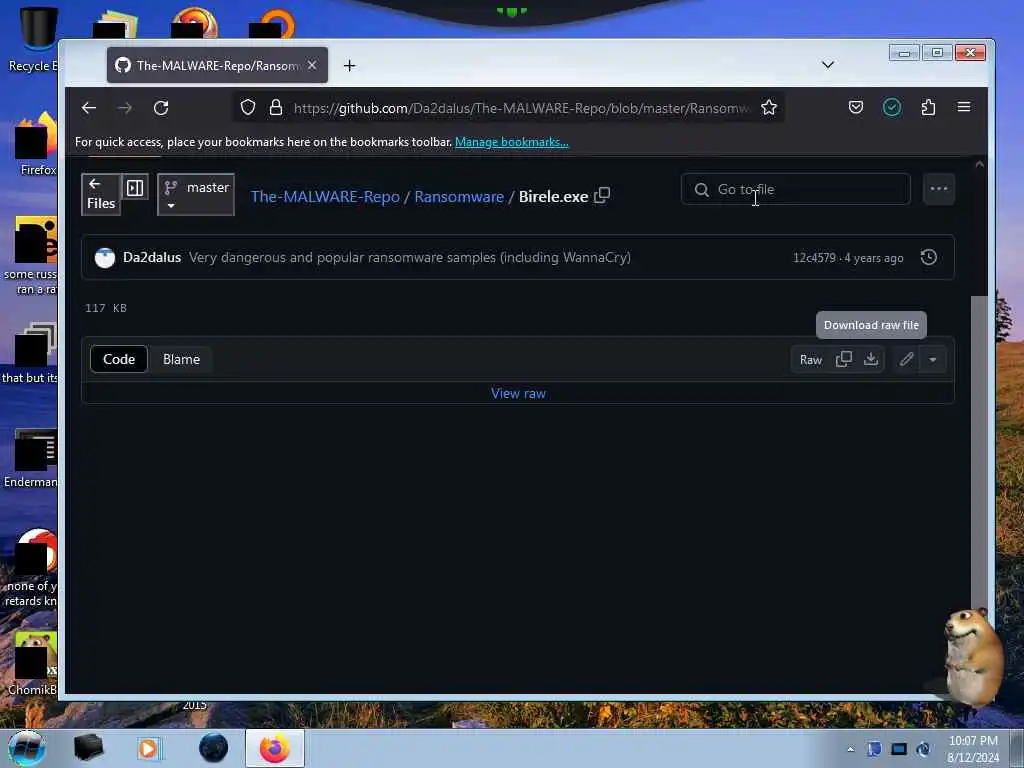The height and width of the screenshot is (768, 1024).
Task: Click the network tray icon
Action: pyautogui.click(x=899, y=749)
